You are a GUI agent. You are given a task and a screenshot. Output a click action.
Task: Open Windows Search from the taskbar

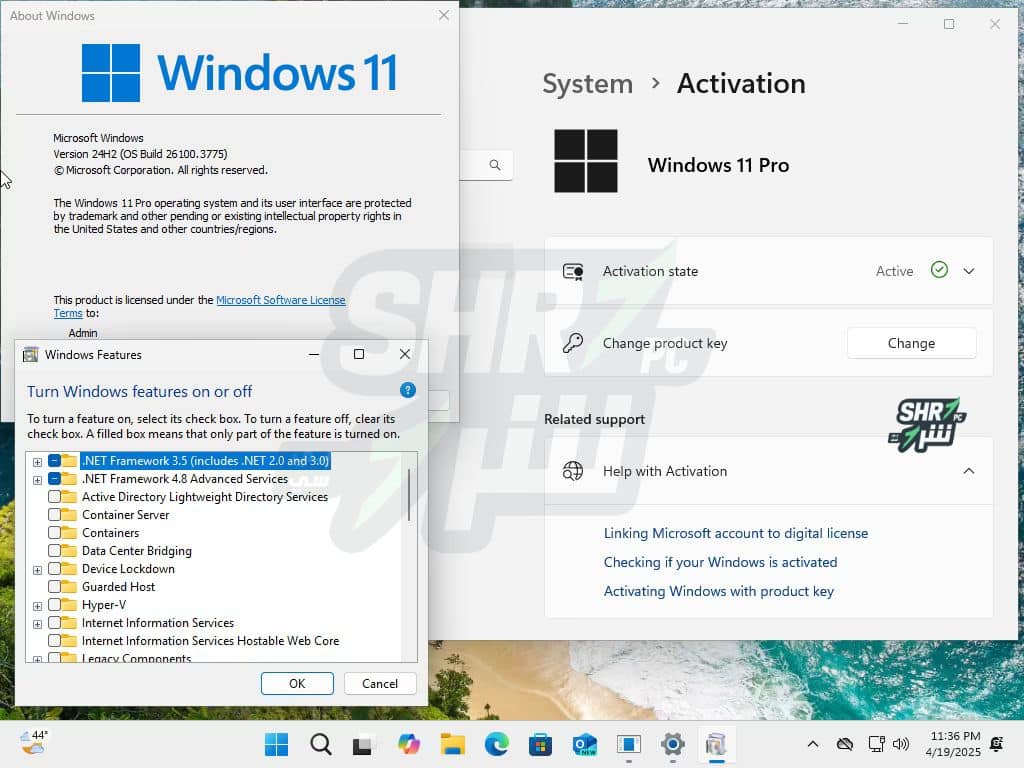click(x=321, y=744)
